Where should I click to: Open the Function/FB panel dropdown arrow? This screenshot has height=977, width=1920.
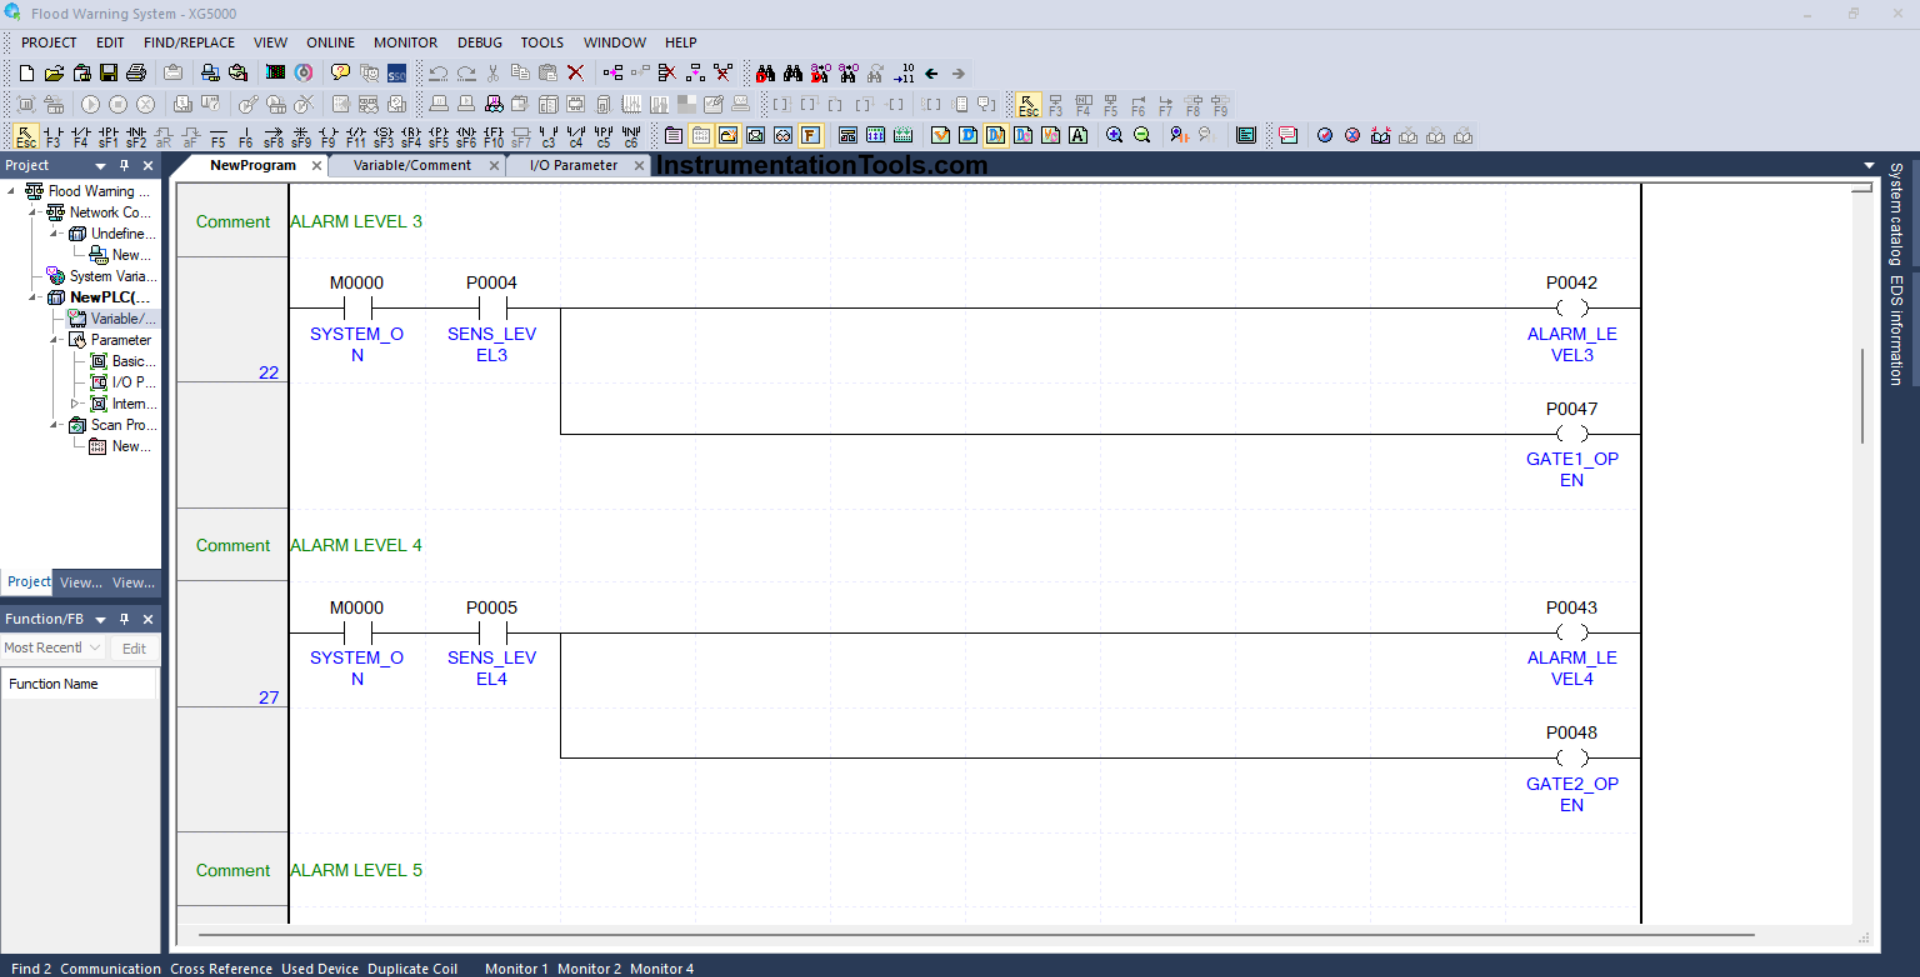(100, 620)
